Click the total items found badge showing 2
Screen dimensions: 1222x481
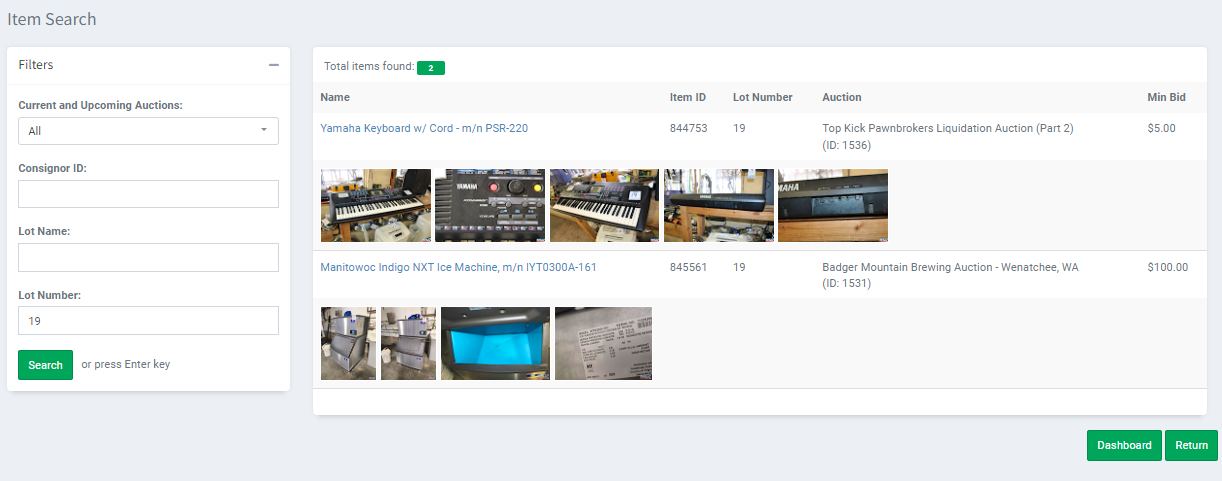click(x=431, y=68)
